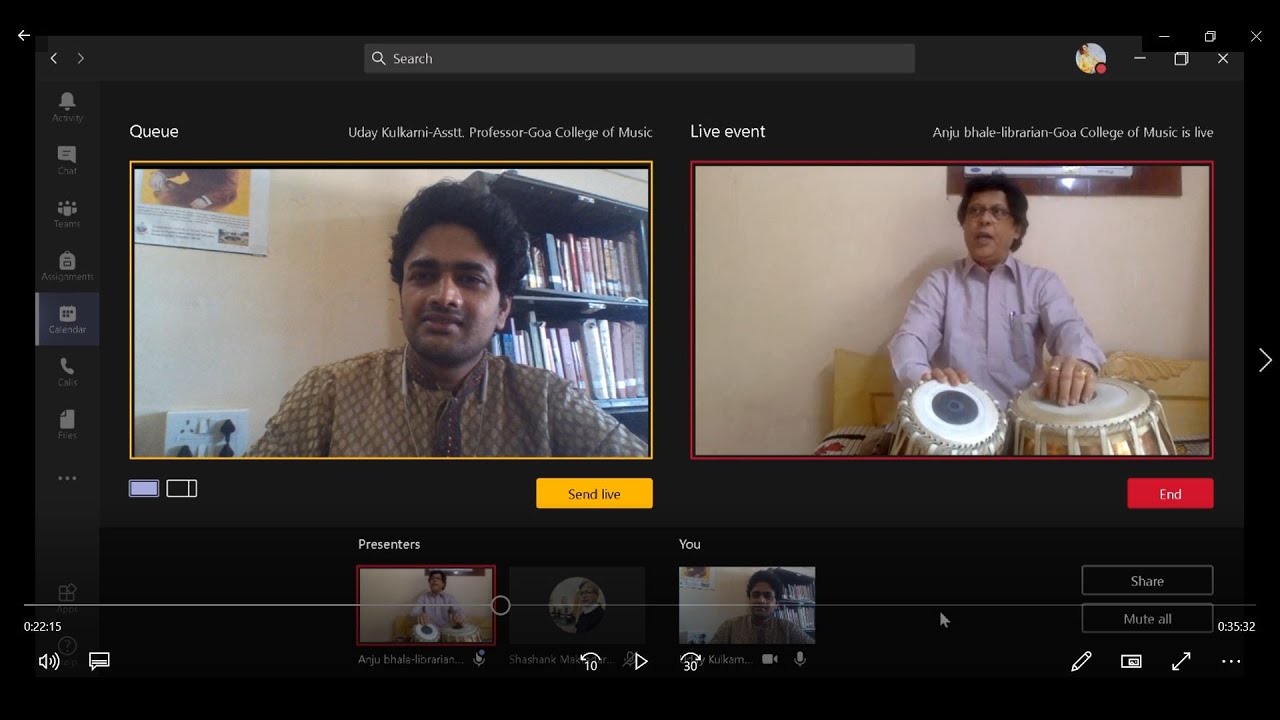The width and height of the screenshot is (1280, 720).
Task: Click the elapsed time 0:22:15
Action: point(42,627)
